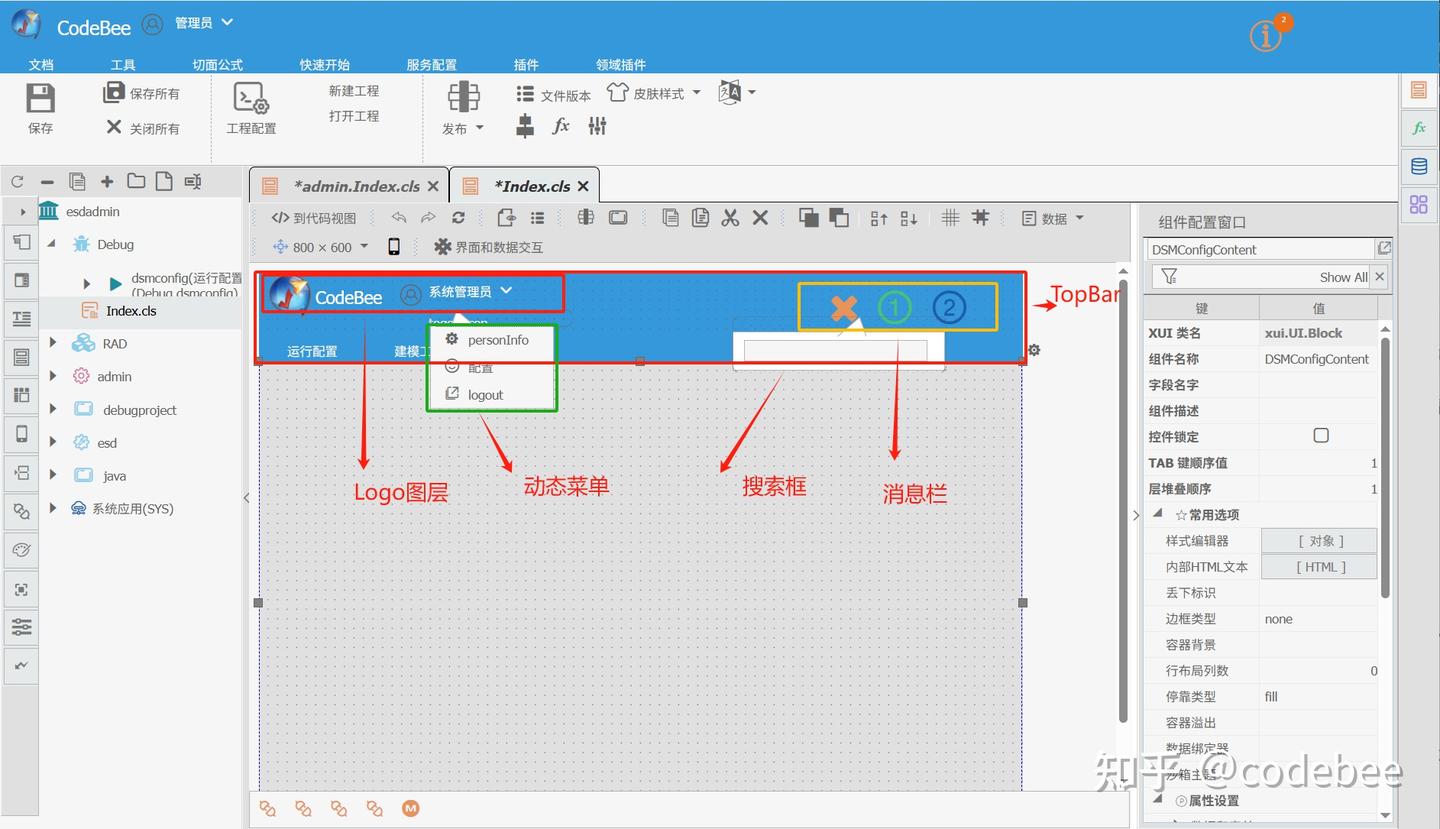Viewport: 1440px width, 829px height.
Task: Toggle the snap-to-grid icon
Action: pyautogui.click(x=980, y=218)
